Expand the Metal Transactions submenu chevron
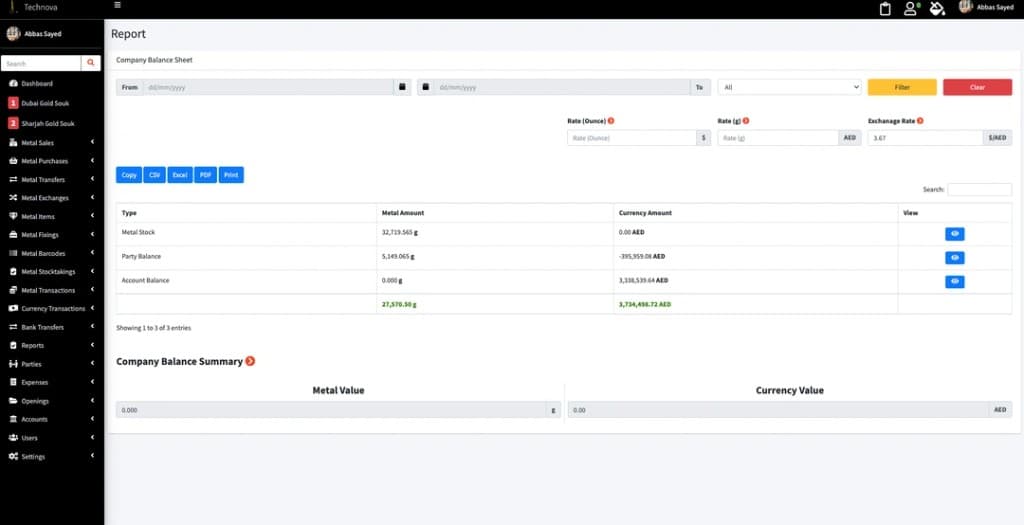This screenshot has height=525, width=1024. coord(92,290)
